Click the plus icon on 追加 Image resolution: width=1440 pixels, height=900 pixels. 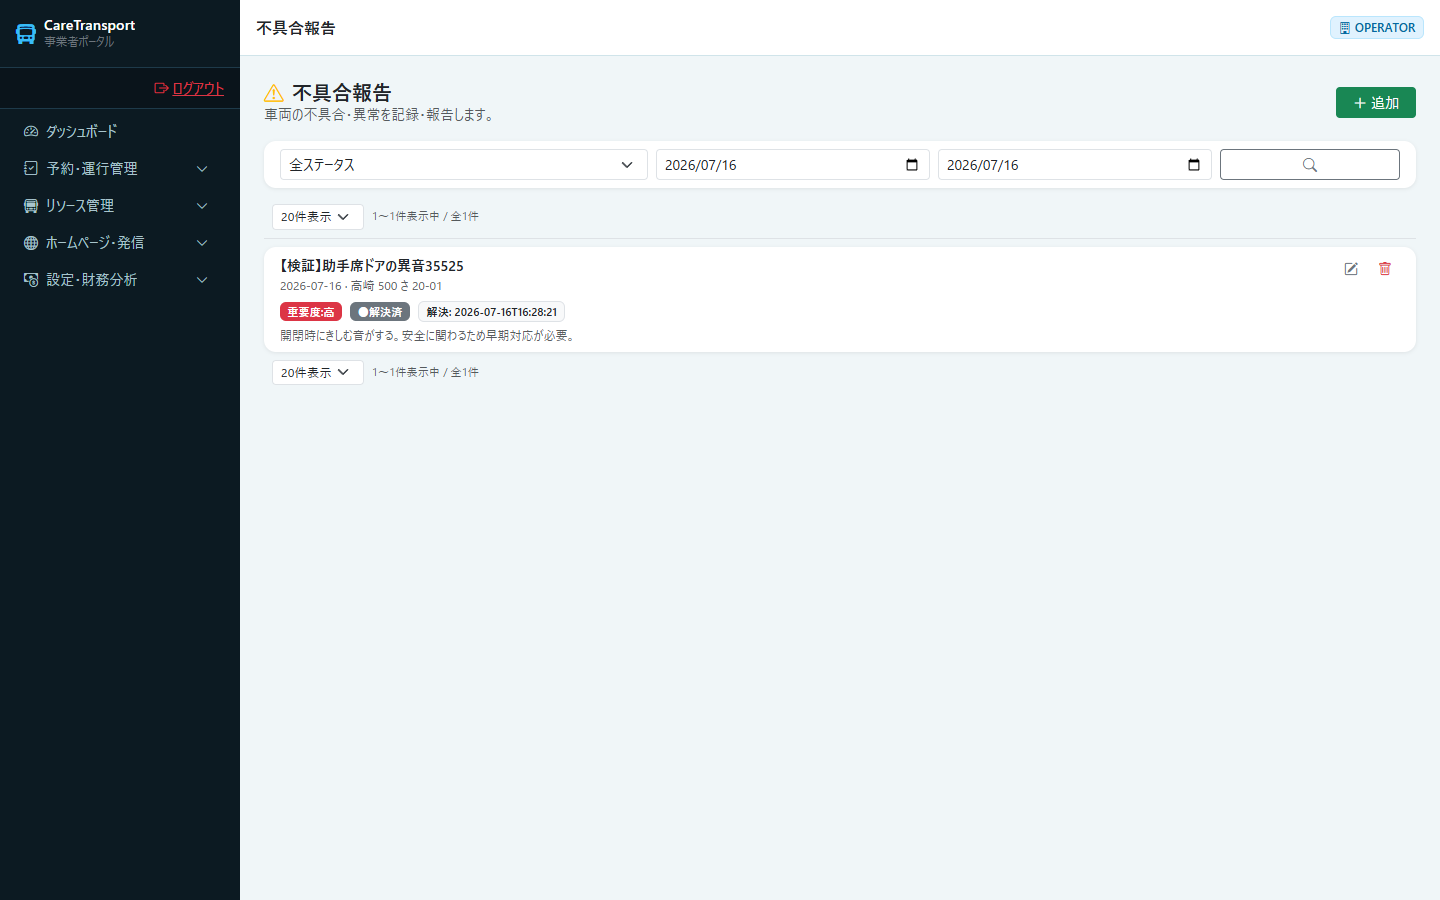click(x=1359, y=103)
